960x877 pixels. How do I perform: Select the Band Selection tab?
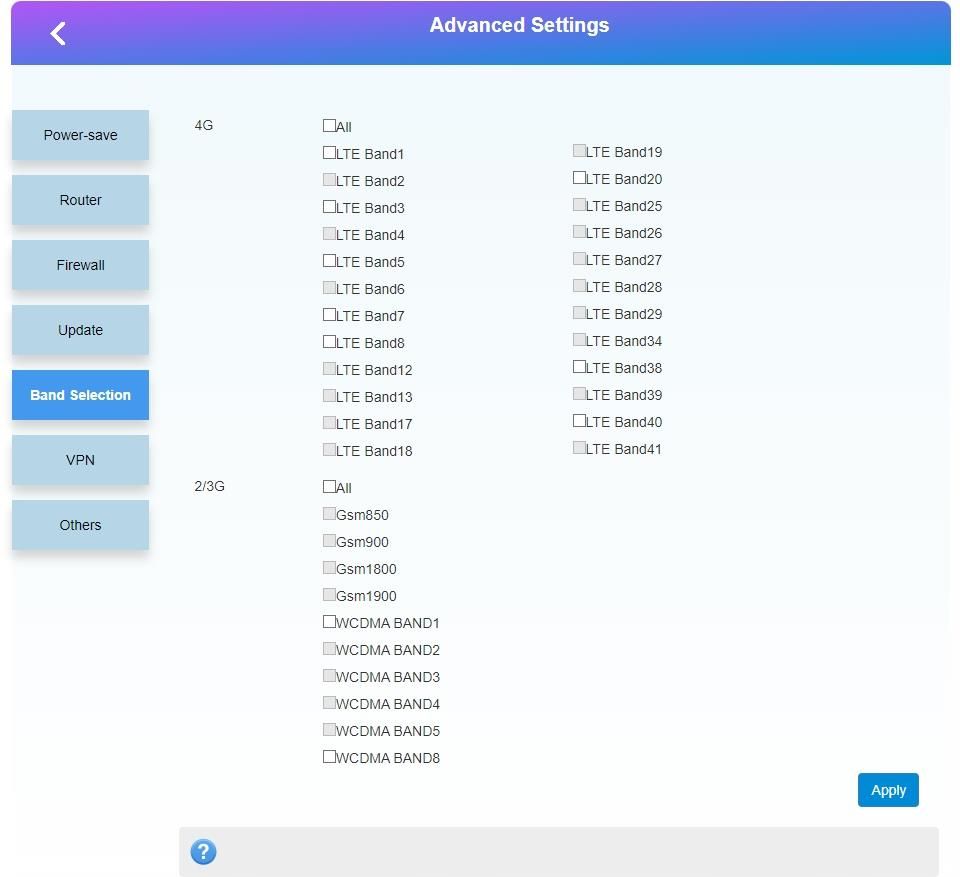click(x=80, y=395)
